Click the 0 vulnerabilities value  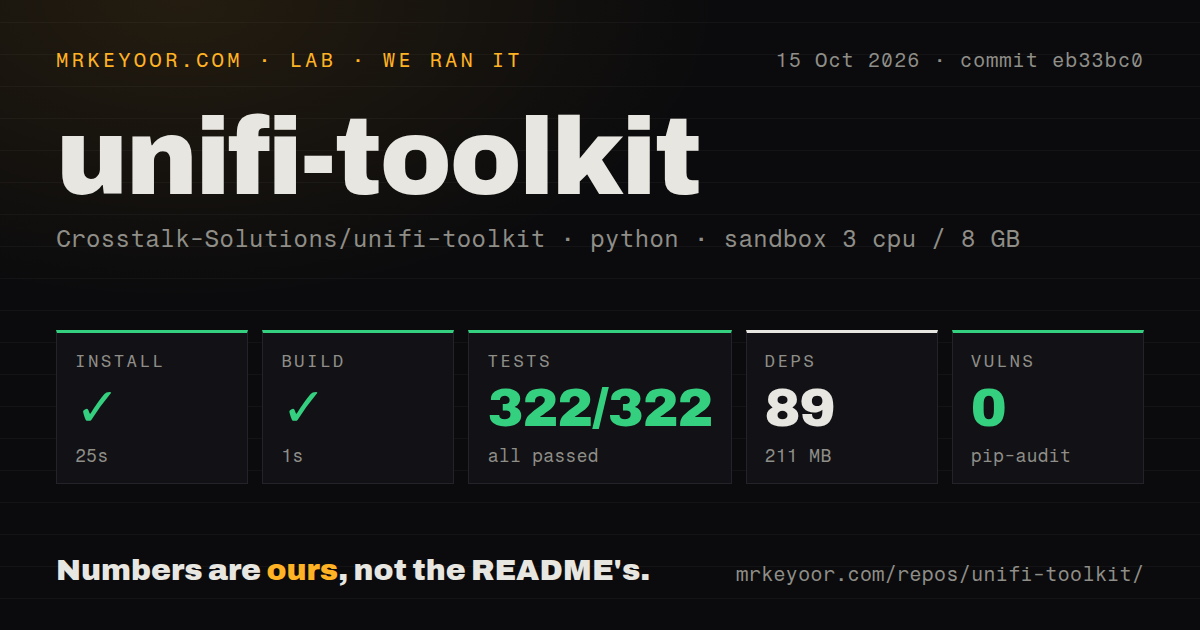989,408
